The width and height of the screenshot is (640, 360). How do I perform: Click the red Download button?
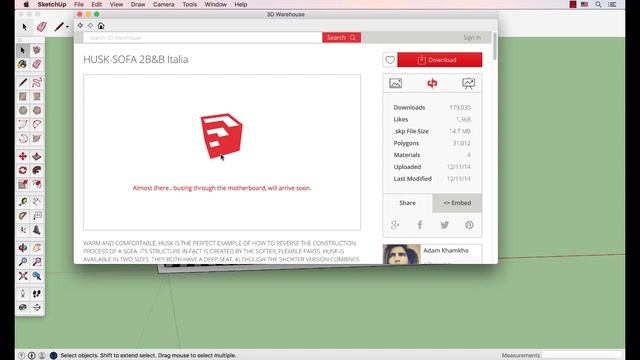[440, 60]
